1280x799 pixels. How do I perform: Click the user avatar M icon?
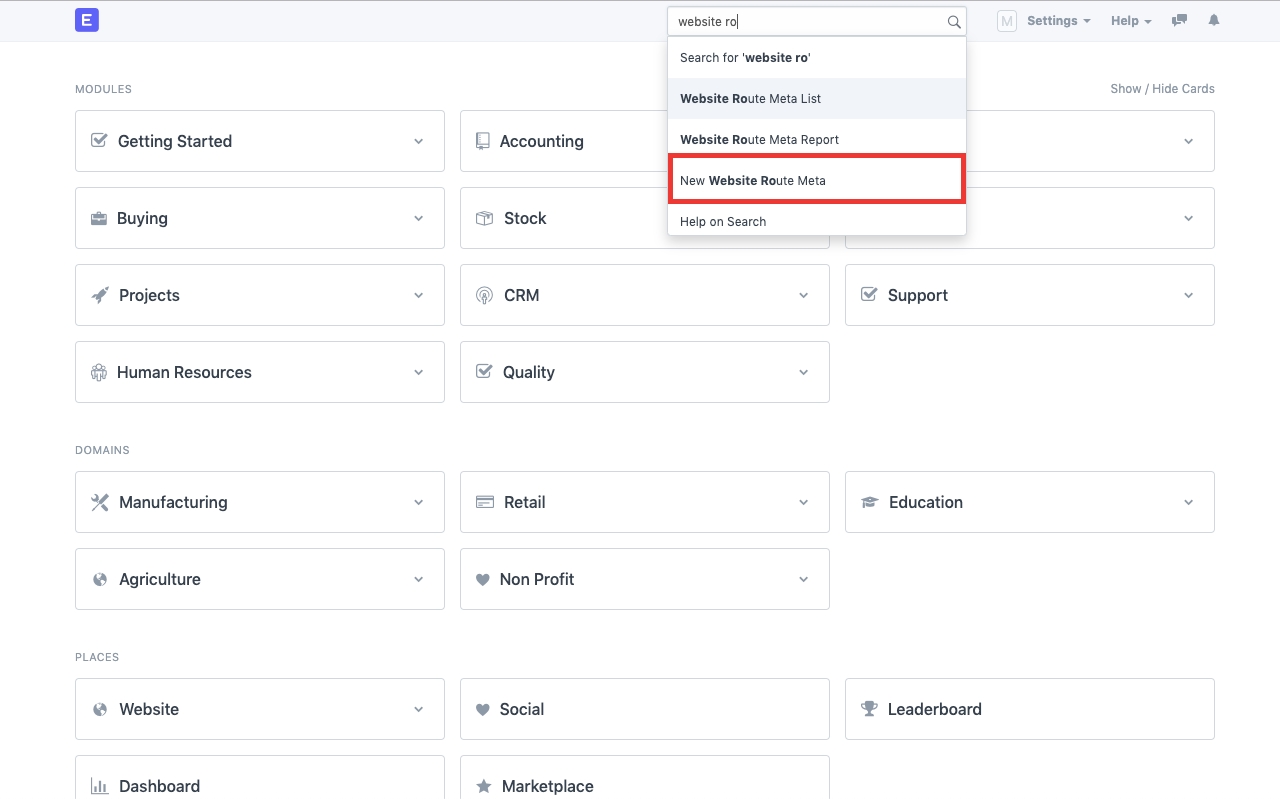1006,21
